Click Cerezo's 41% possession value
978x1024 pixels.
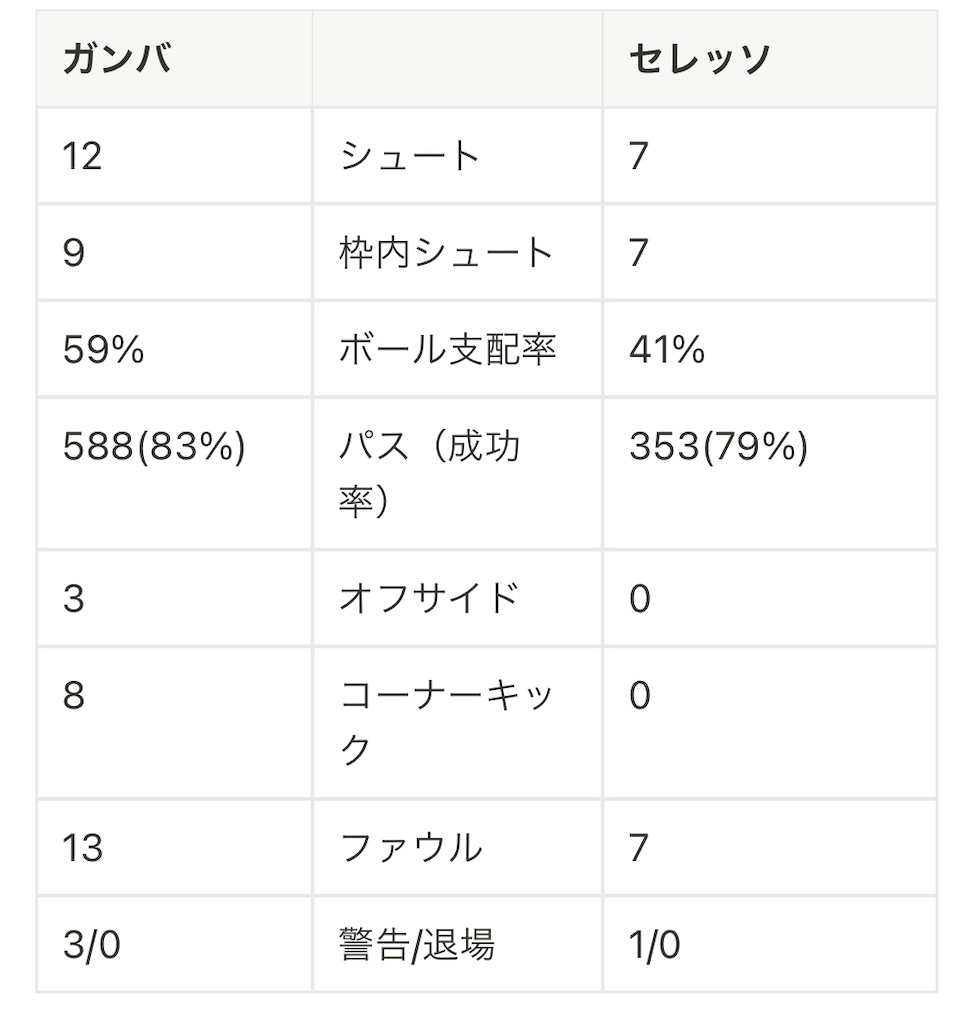[667, 349]
